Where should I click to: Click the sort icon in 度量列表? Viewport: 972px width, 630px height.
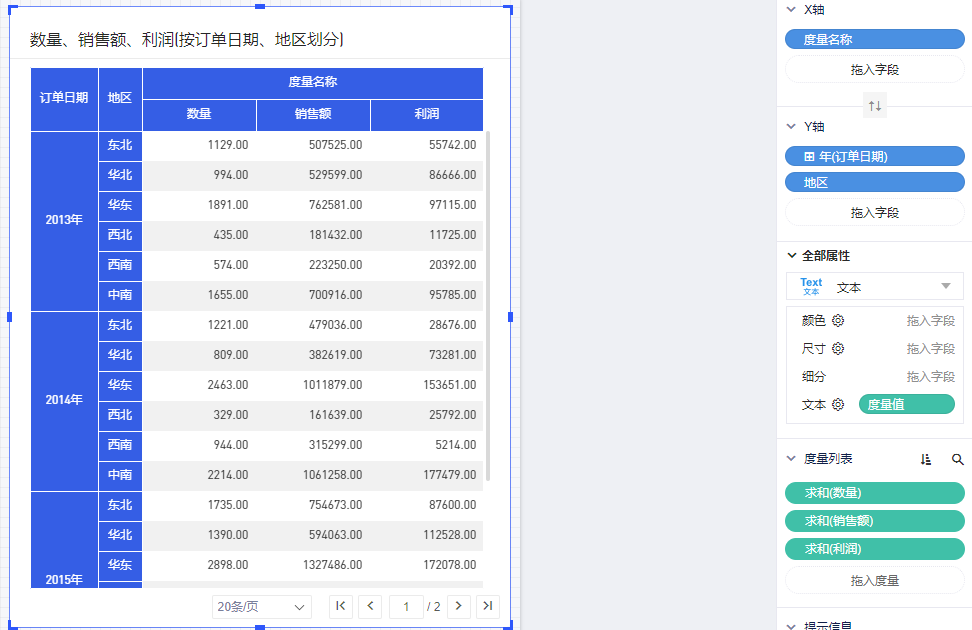pyautogui.click(x=926, y=460)
